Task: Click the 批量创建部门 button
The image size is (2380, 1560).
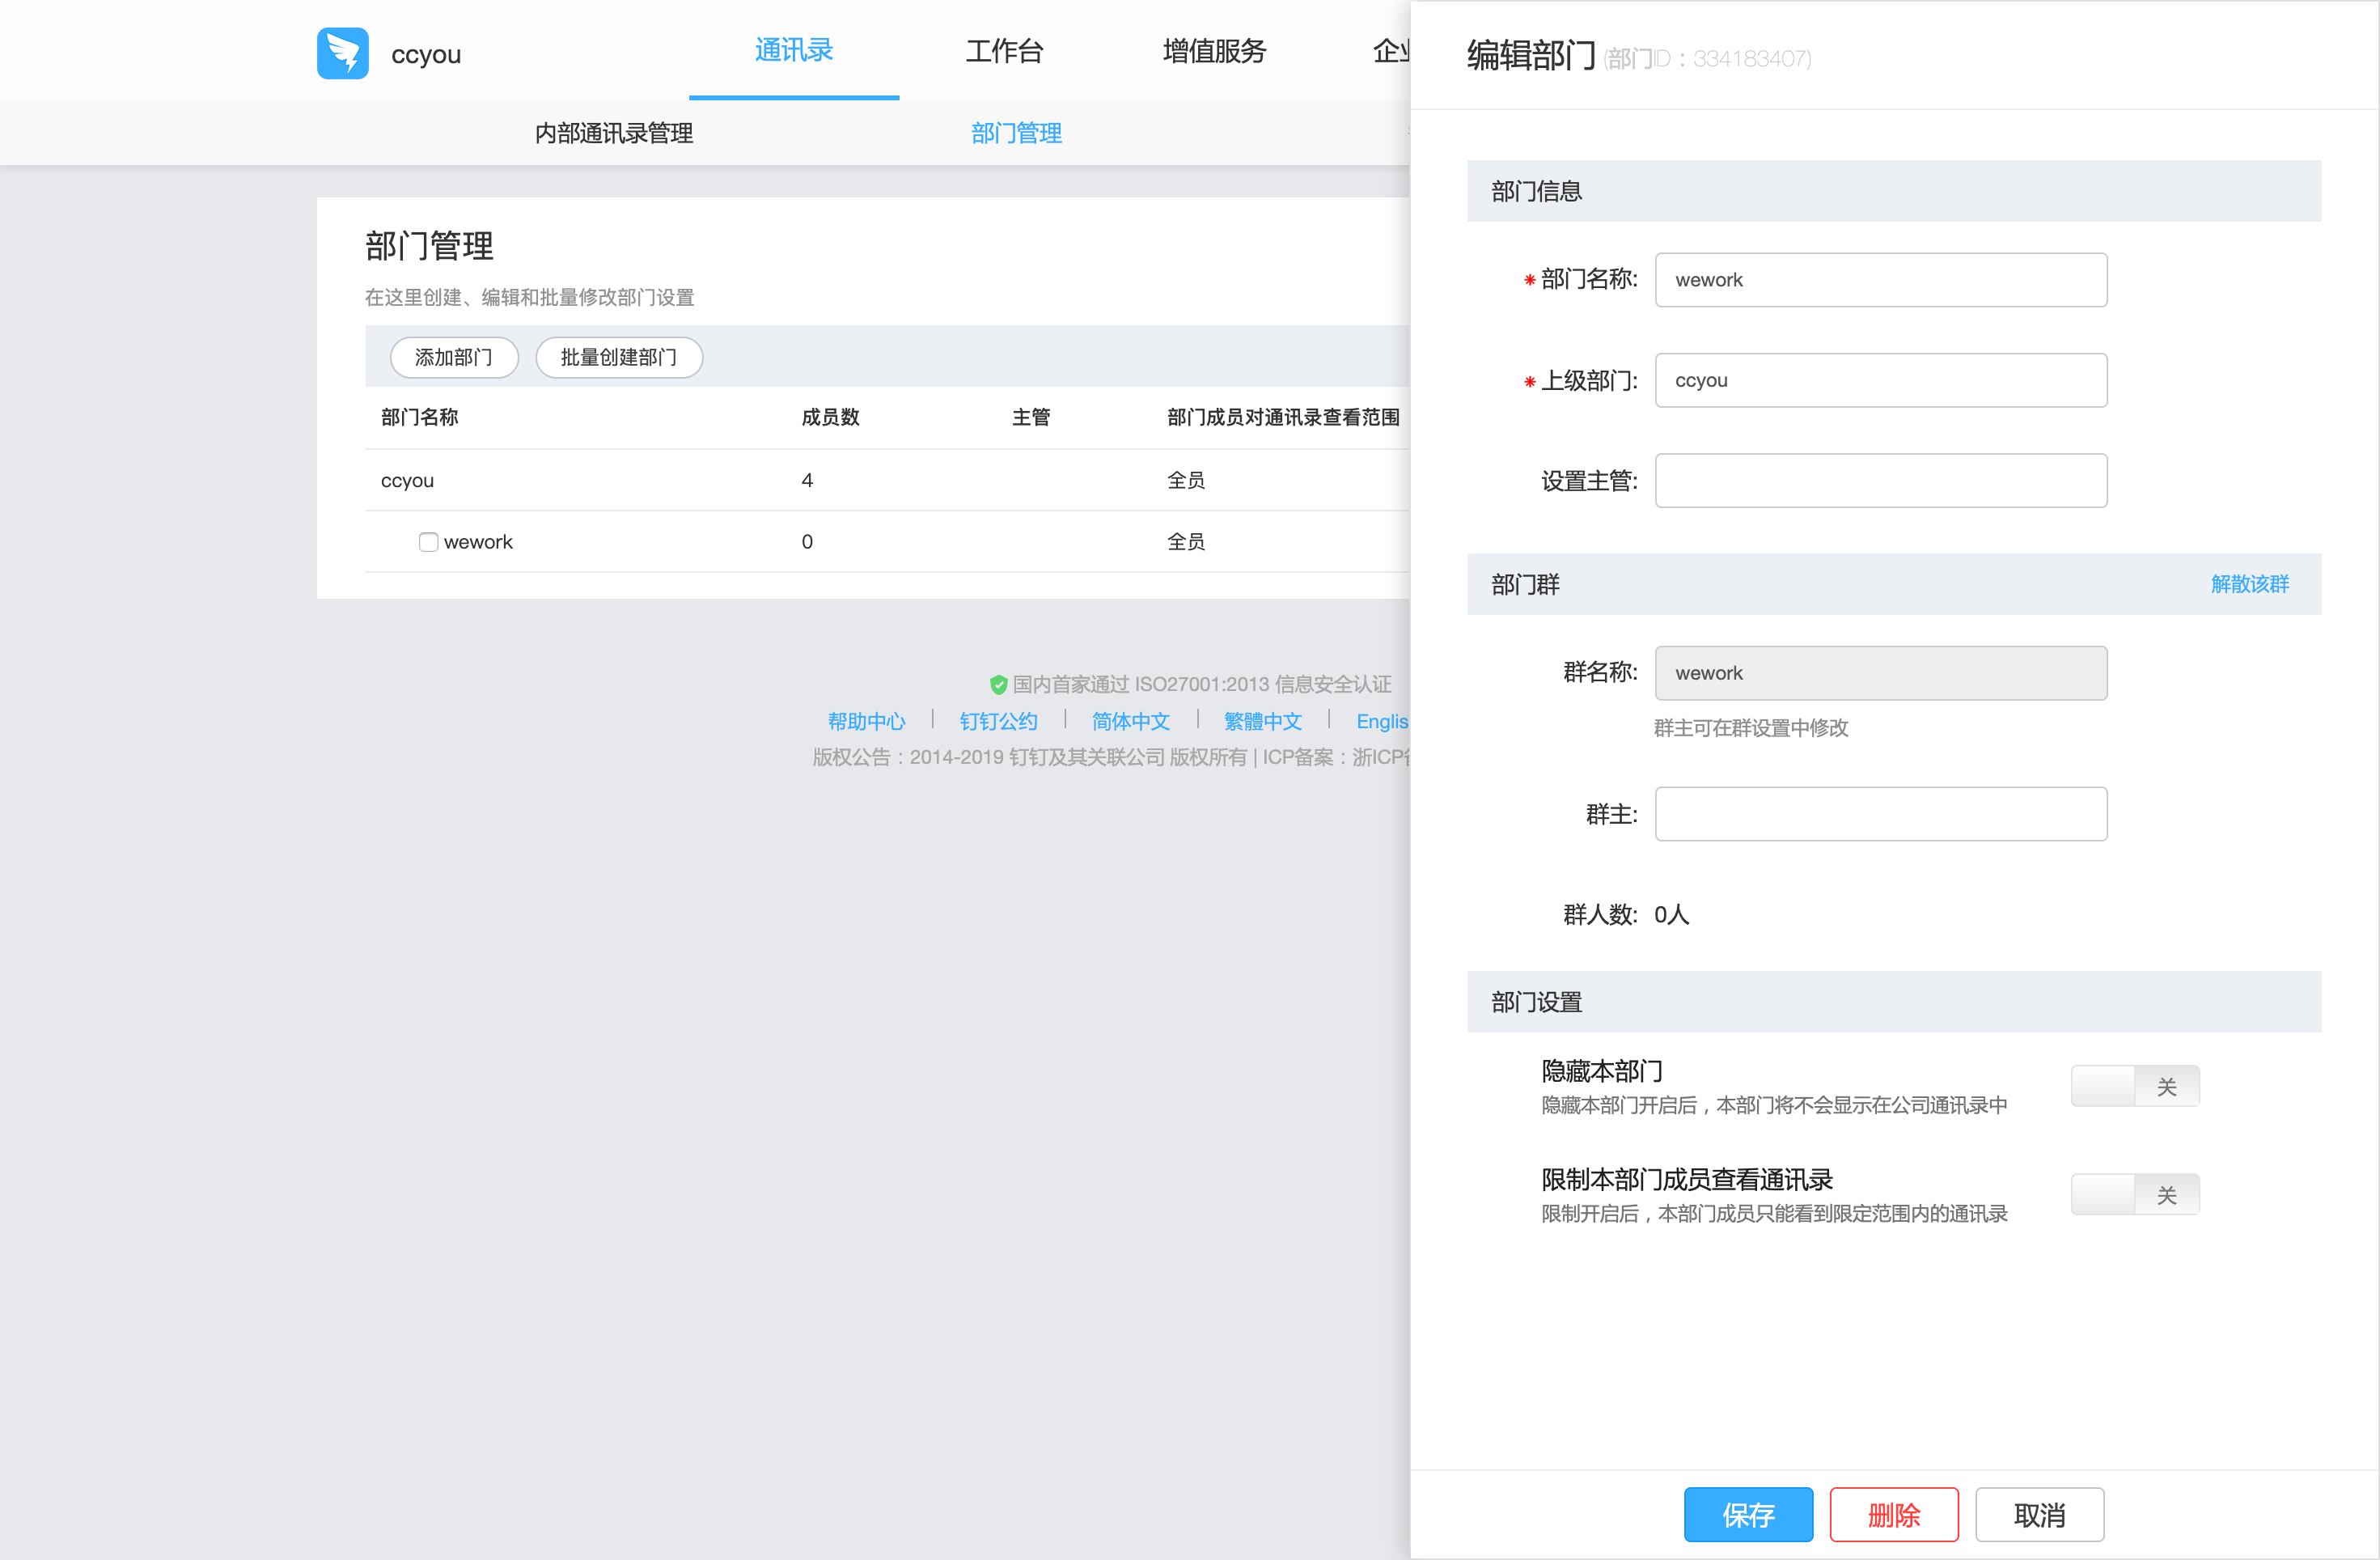Action: [618, 357]
